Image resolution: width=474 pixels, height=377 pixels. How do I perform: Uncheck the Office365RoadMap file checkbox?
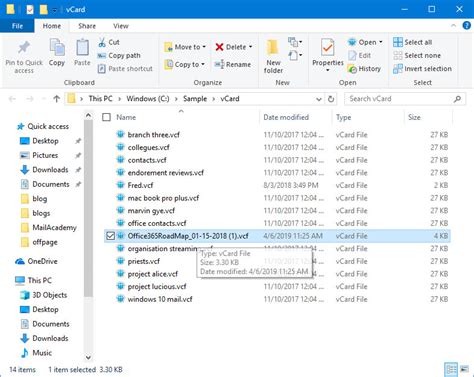click(x=110, y=236)
